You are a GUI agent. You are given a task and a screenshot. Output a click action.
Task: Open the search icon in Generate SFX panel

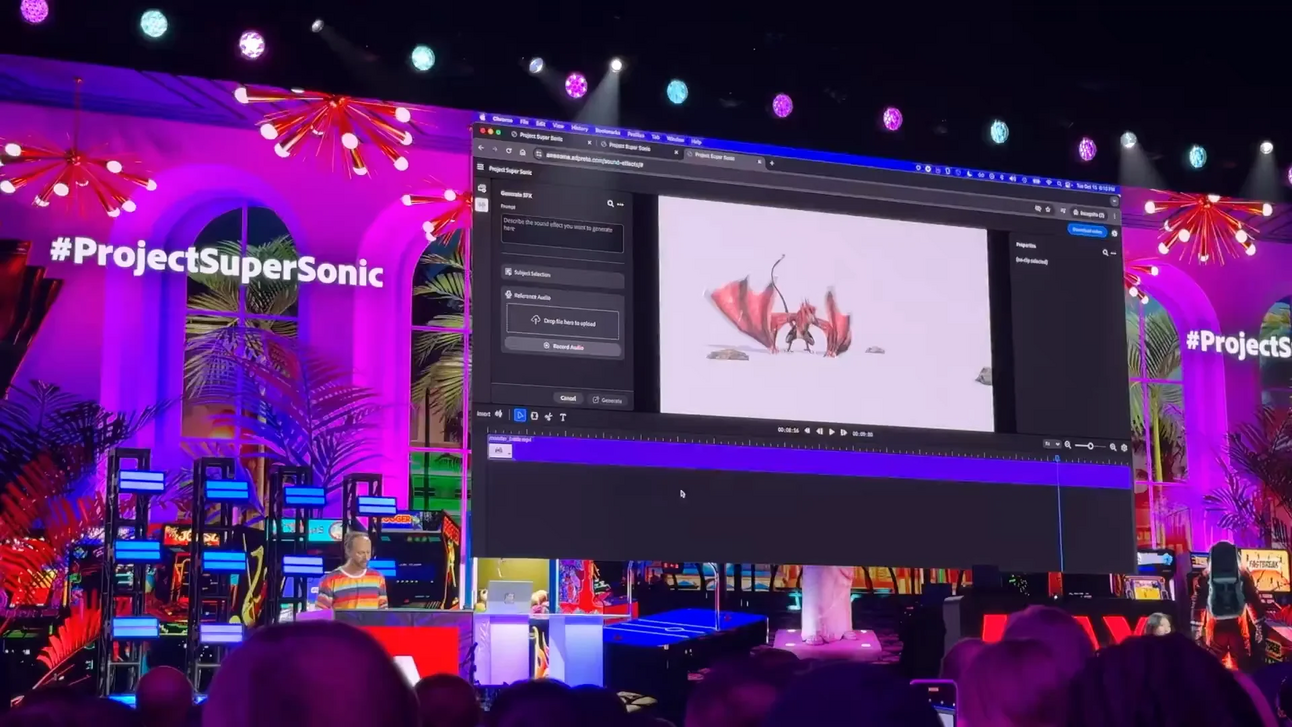[610, 204]
